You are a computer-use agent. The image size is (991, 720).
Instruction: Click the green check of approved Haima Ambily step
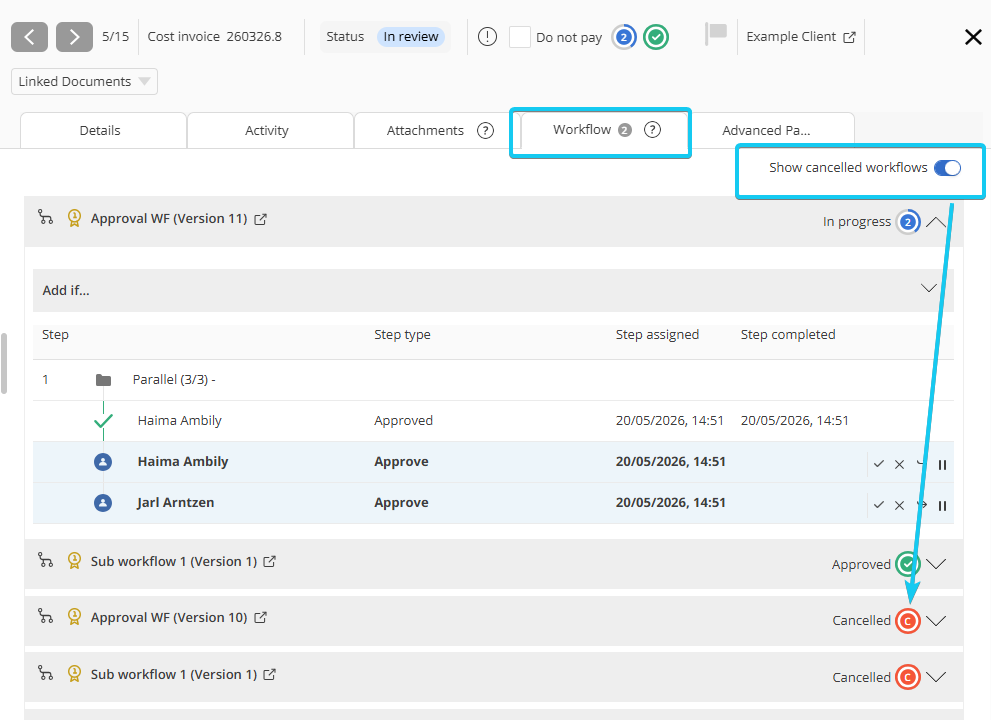103,420
